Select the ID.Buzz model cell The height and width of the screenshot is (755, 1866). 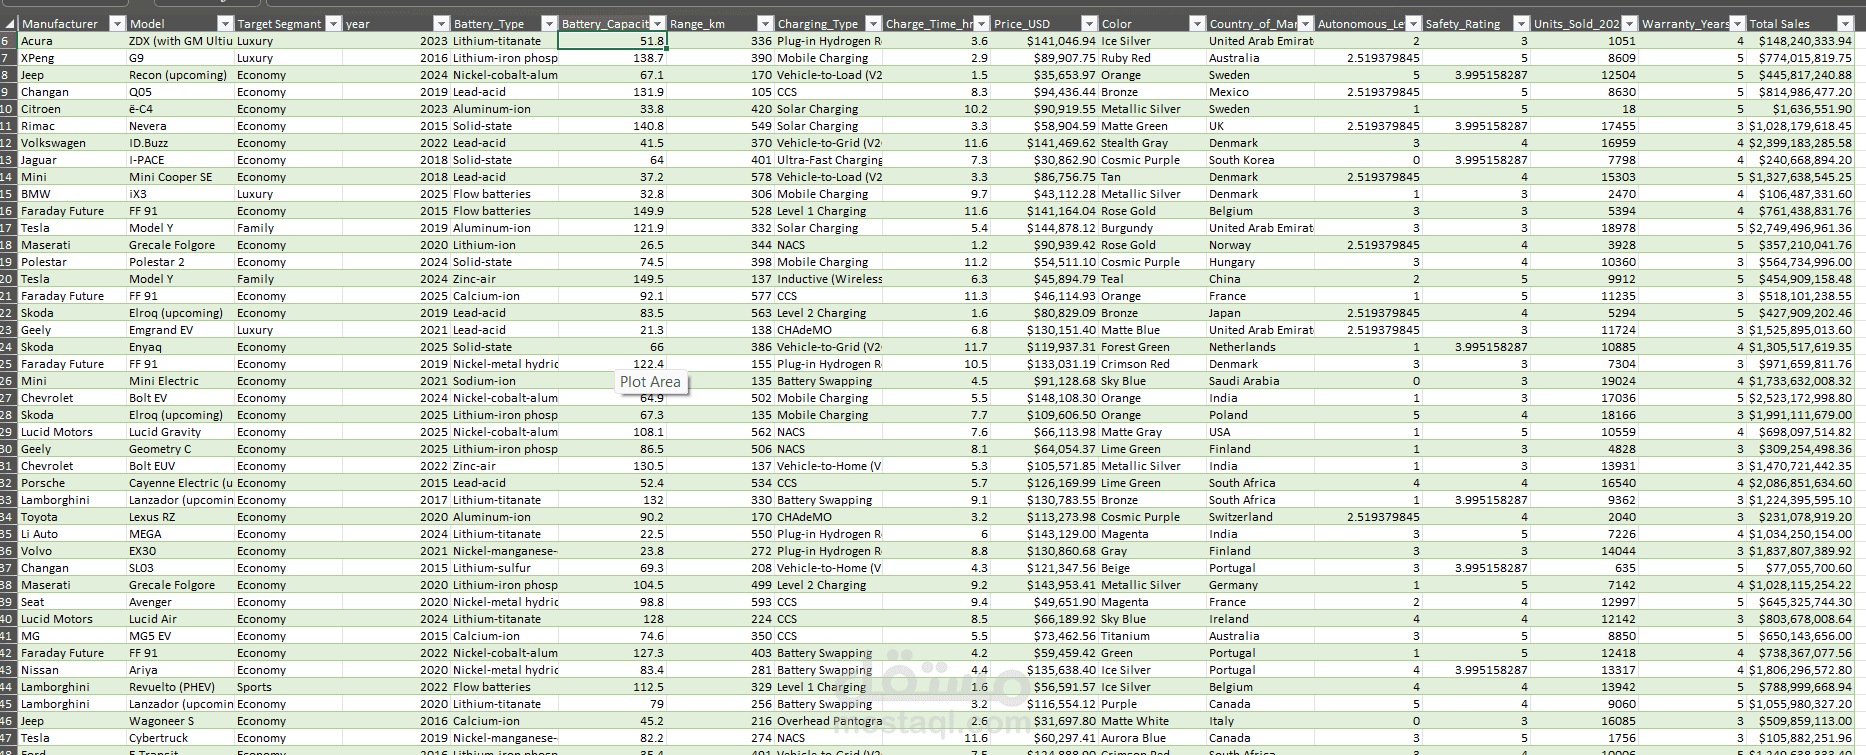180,143
